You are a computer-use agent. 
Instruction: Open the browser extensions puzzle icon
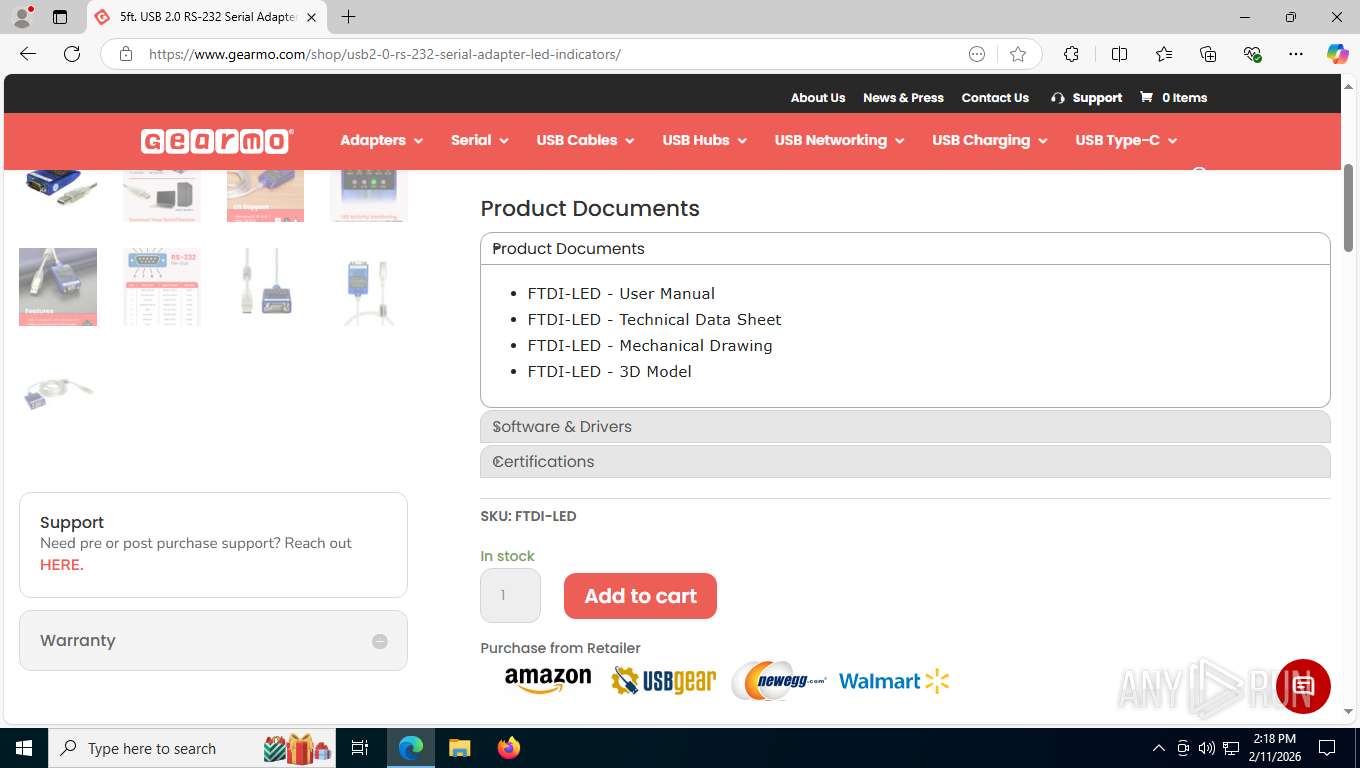click(1071, 54)
